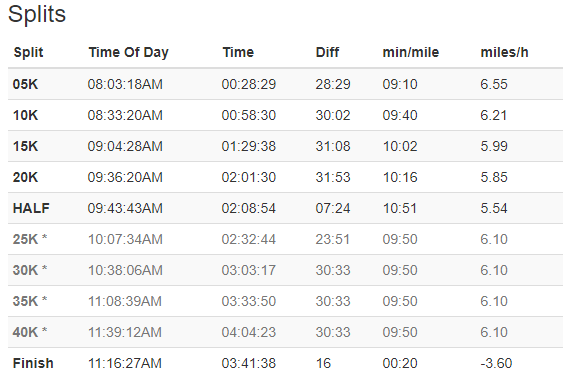The height and width of the screenshot is (384, 575).
Task: Select the 20K split row label
Action: pos(25,177)
